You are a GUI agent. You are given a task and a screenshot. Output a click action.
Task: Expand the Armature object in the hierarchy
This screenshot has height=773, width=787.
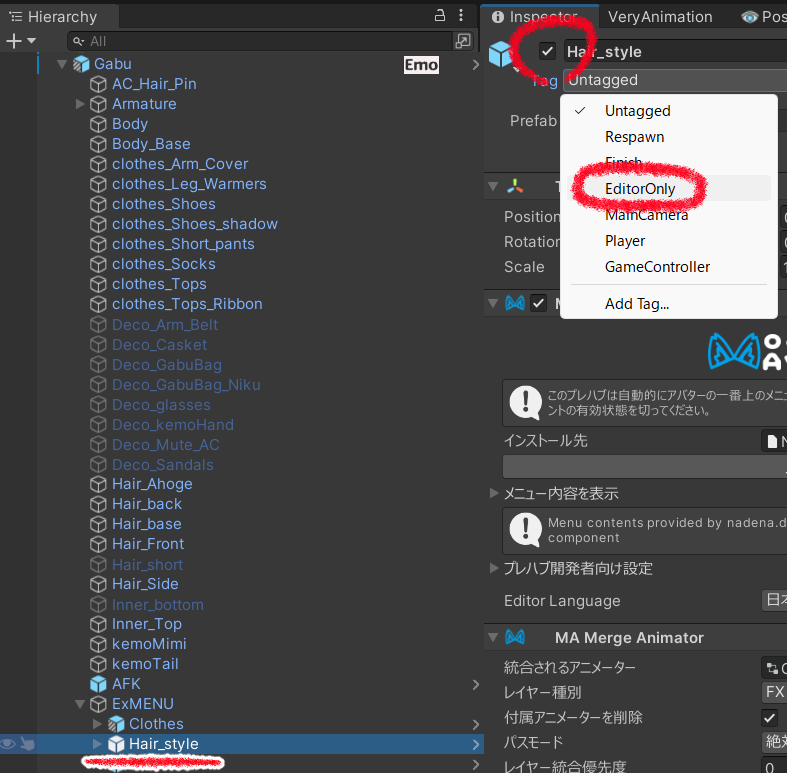81,104
